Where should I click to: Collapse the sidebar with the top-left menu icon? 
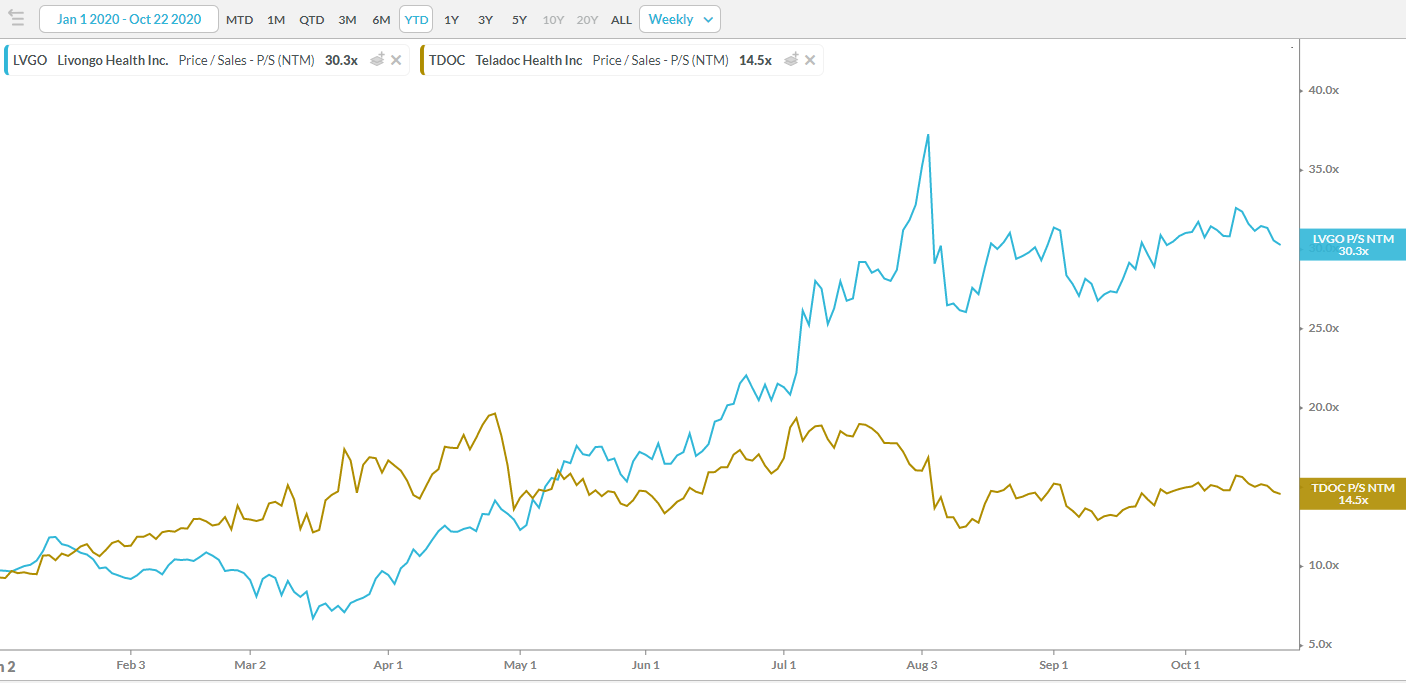16,19
